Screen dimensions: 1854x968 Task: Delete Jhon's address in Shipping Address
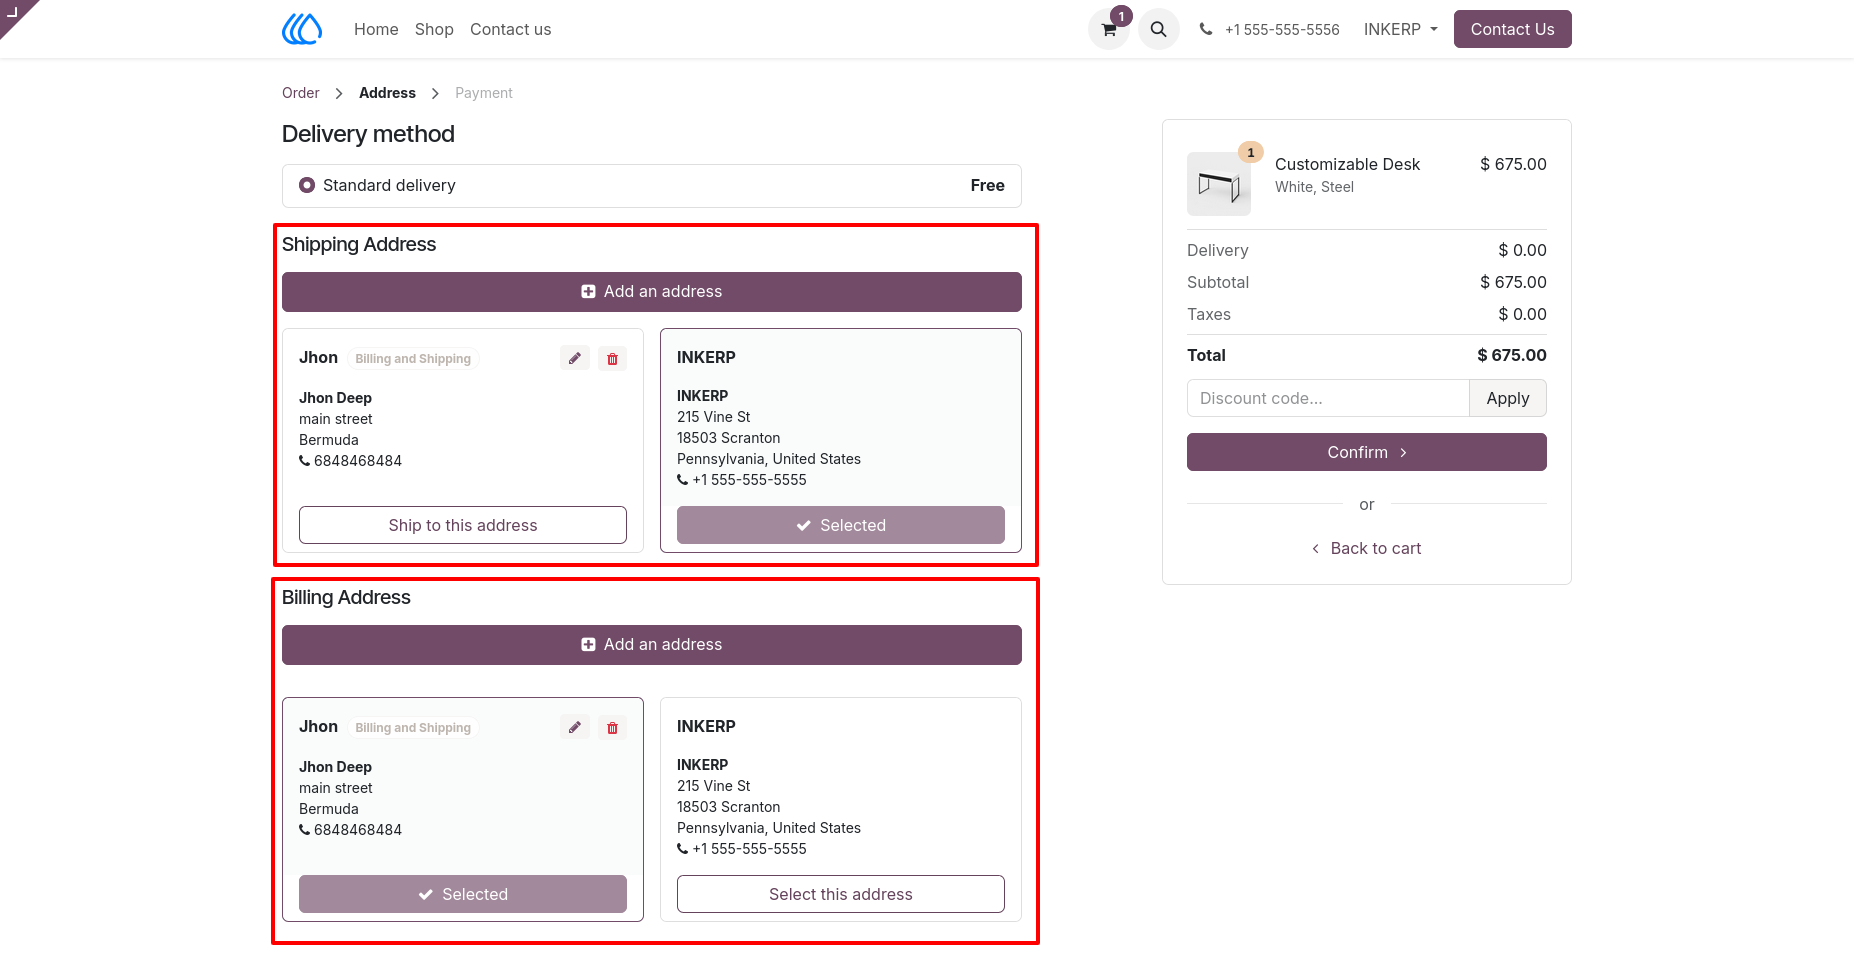612,358
